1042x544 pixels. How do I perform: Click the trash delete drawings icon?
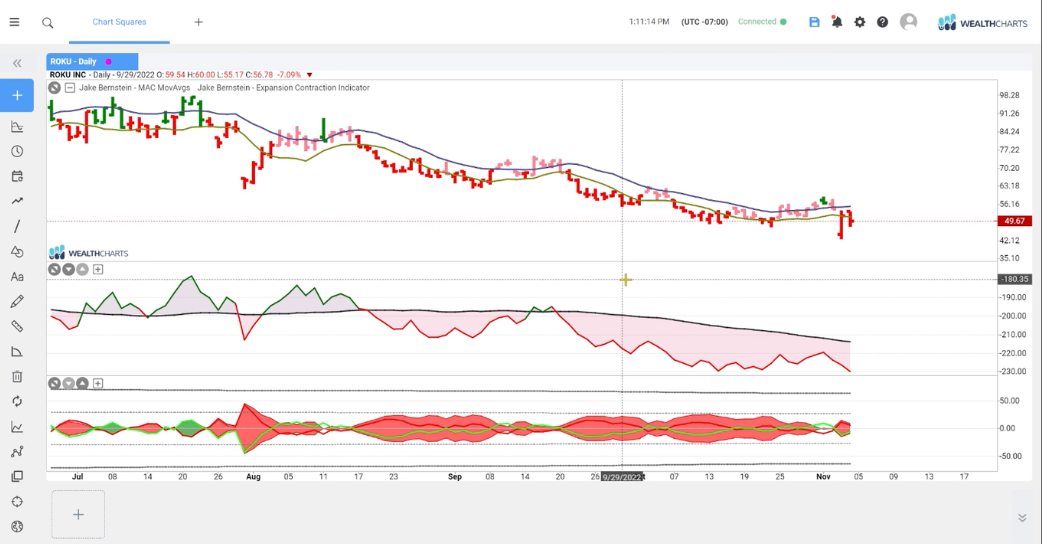[17, 377]
